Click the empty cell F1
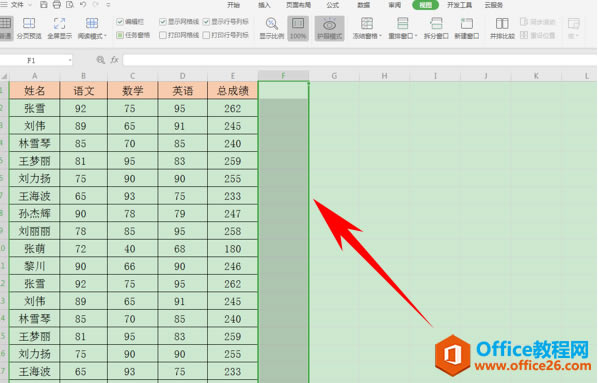The image size is (598, 383). pos(283,90)
